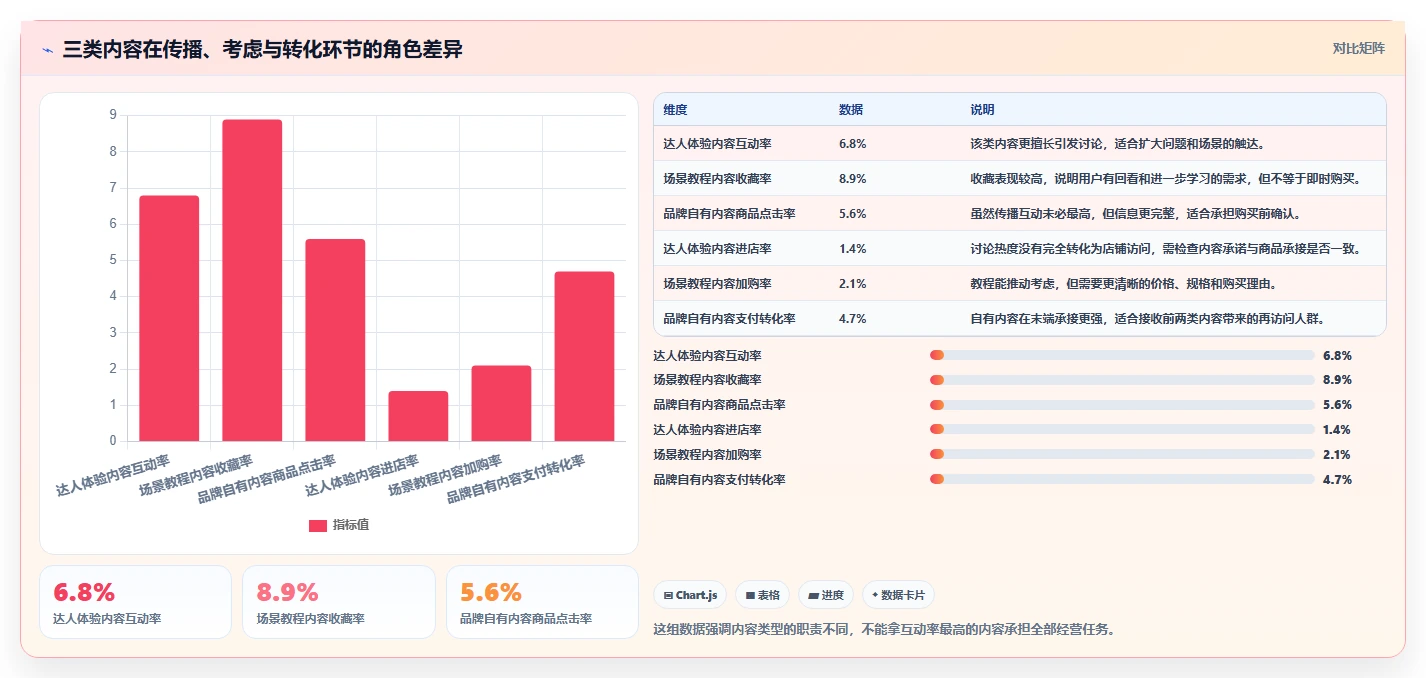The image size is (1426, 678).
Task: Click the tallest chart bar, 场景教程内容收藏率
Action: 252,280
